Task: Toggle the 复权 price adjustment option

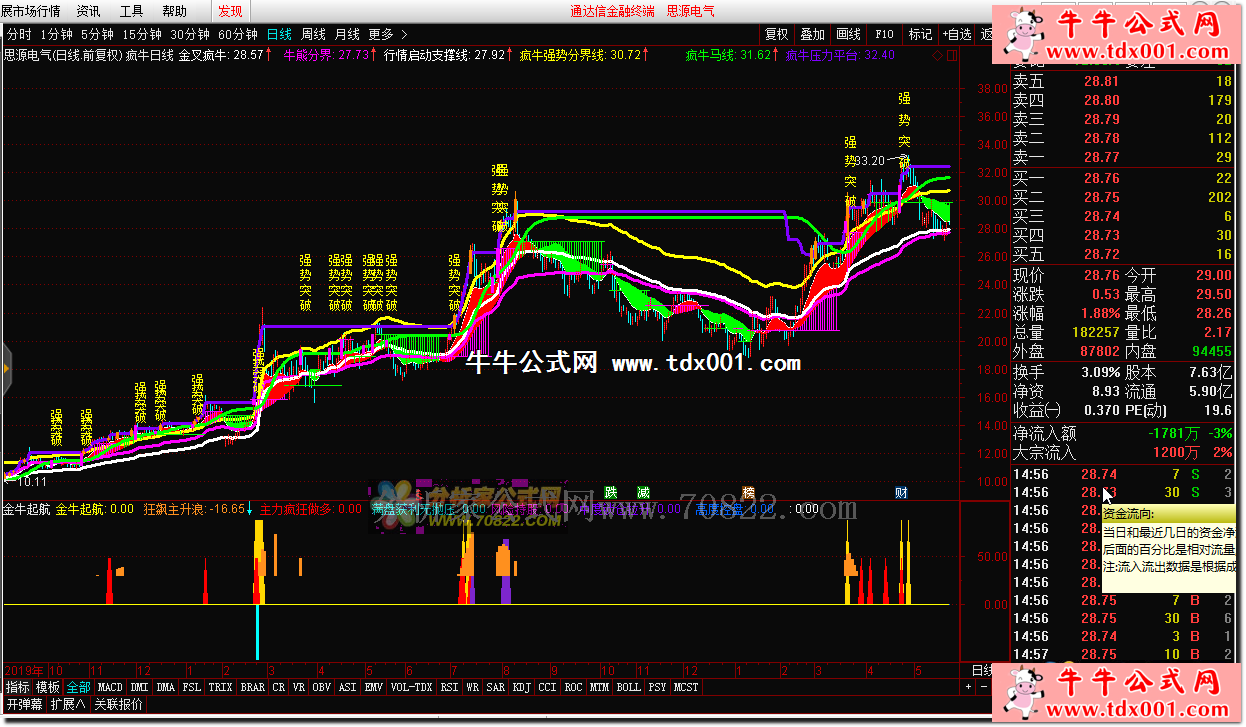Action: (x=776, y=34)
